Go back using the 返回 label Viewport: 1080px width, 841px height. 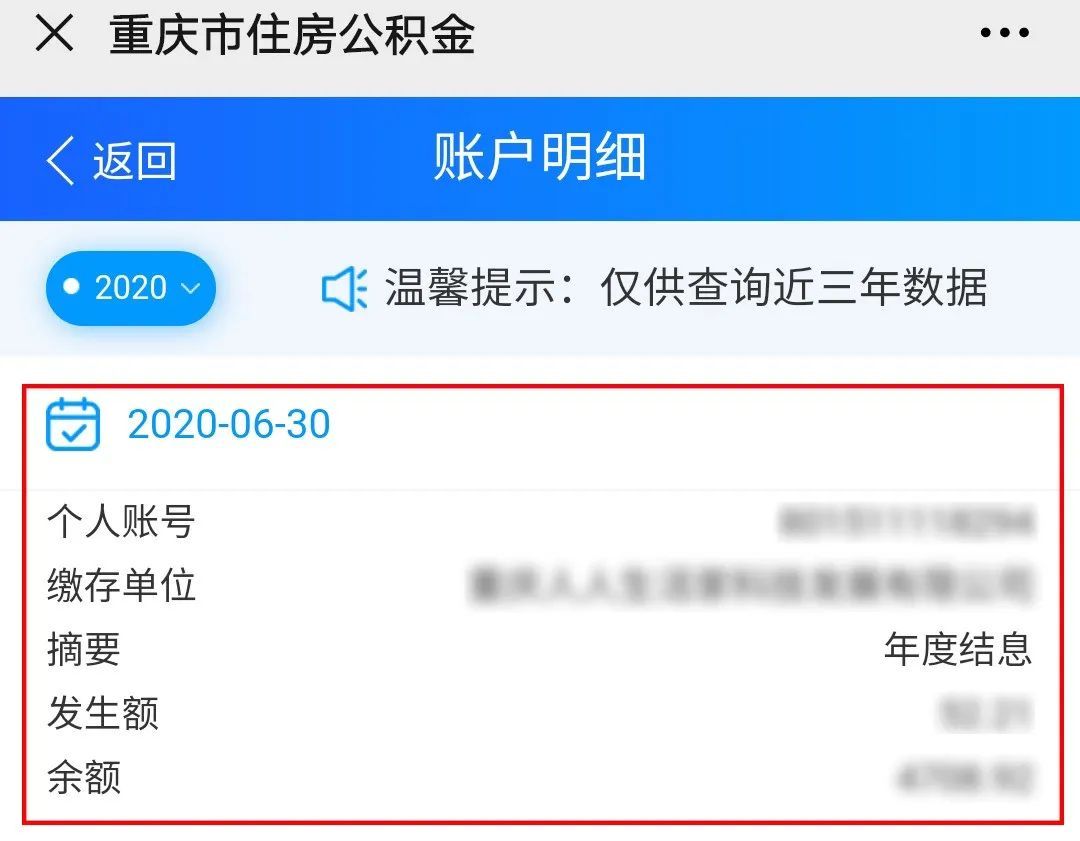pos(135,161)
